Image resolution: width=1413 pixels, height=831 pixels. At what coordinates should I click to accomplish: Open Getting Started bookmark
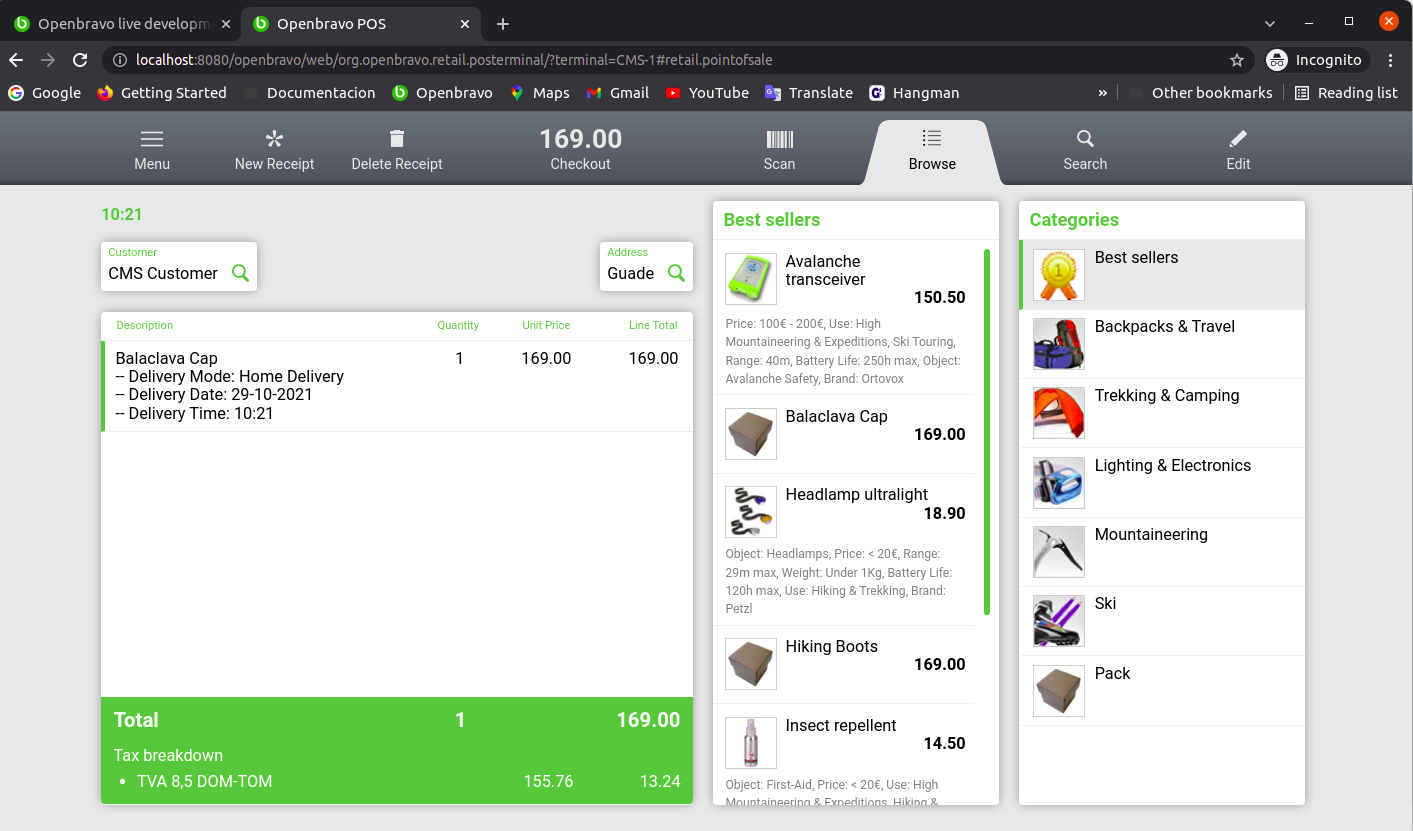point(162,93)
